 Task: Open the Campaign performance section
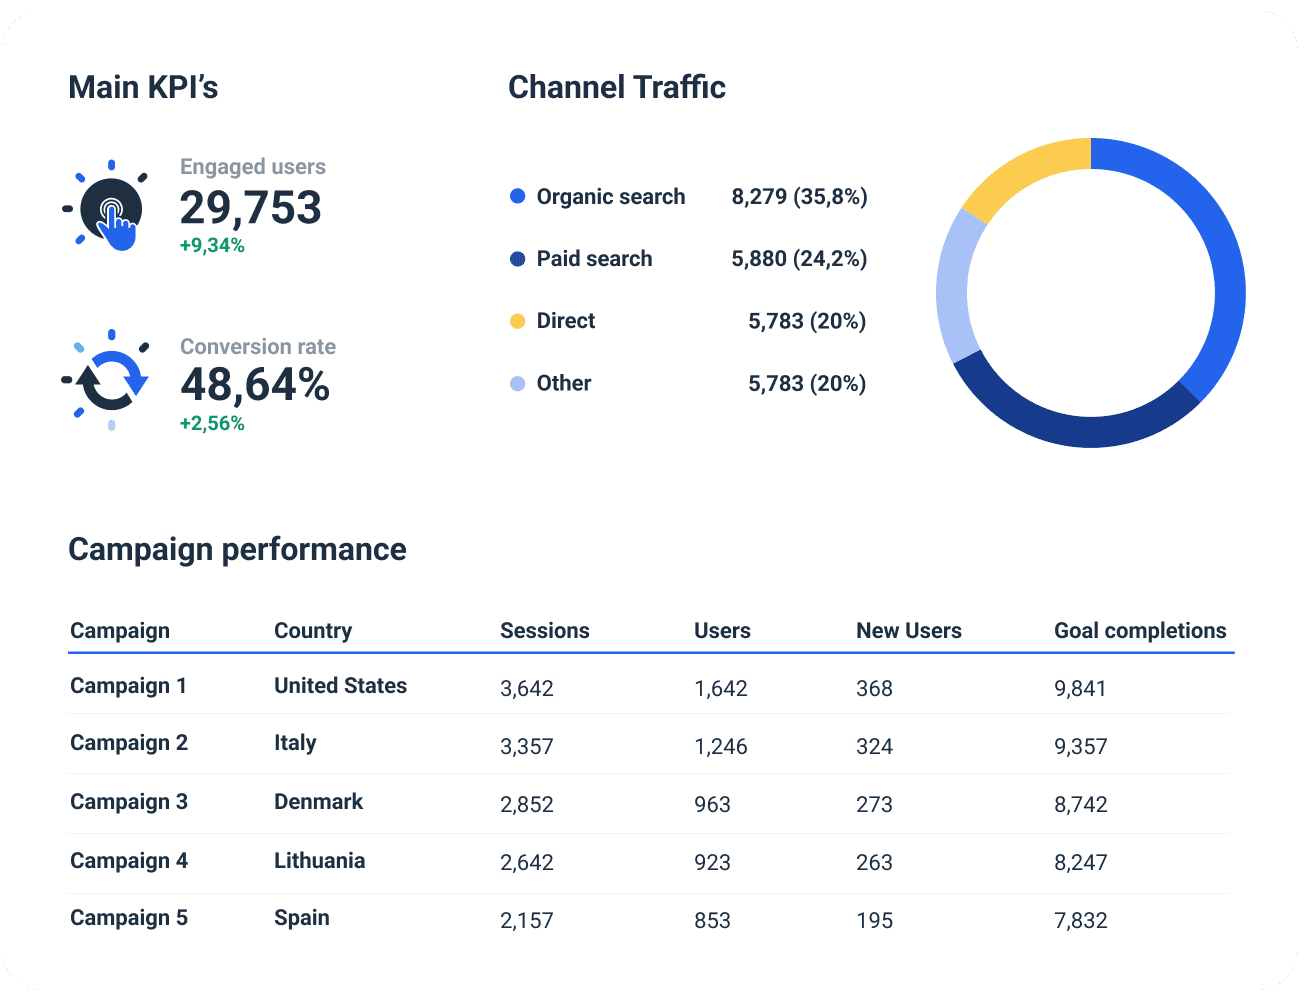[237, 549]
